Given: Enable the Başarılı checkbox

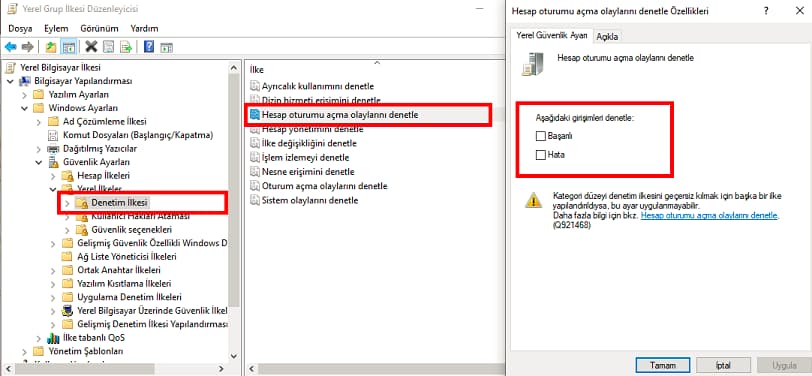Looking at the screenshot, I should tap(541, 136).
